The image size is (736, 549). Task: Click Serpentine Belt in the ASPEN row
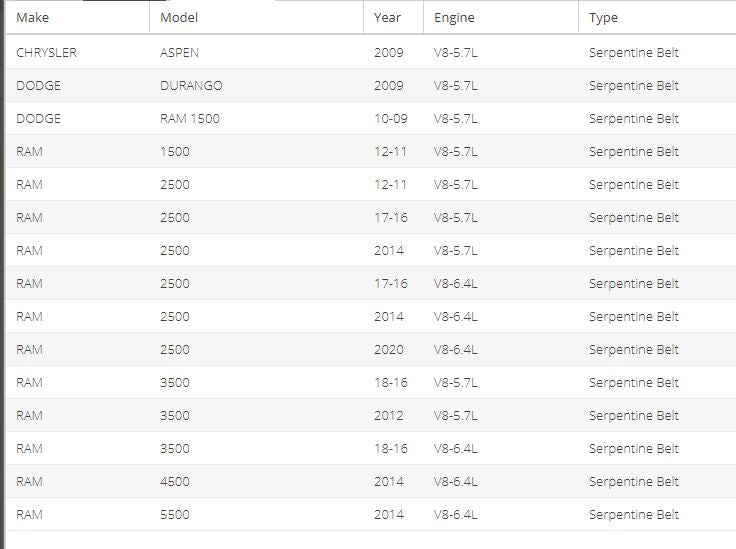click(634, 53)
